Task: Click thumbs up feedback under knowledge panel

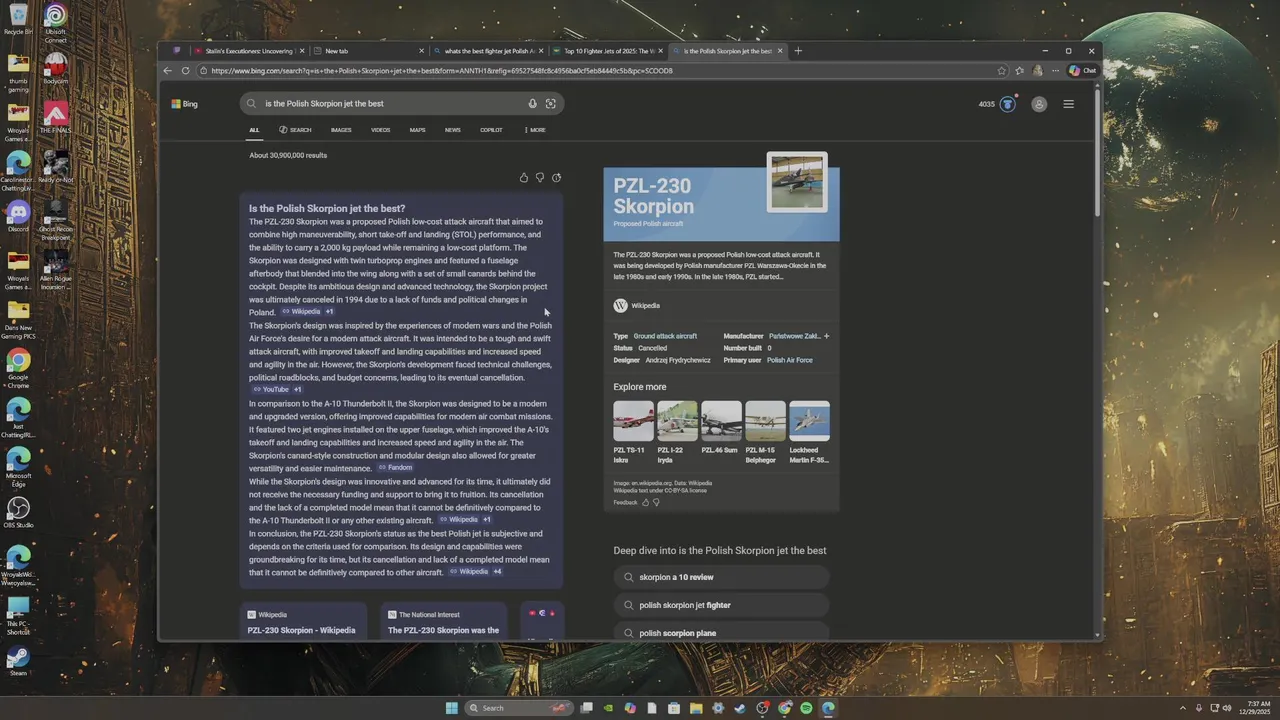Action: [645, 502]
